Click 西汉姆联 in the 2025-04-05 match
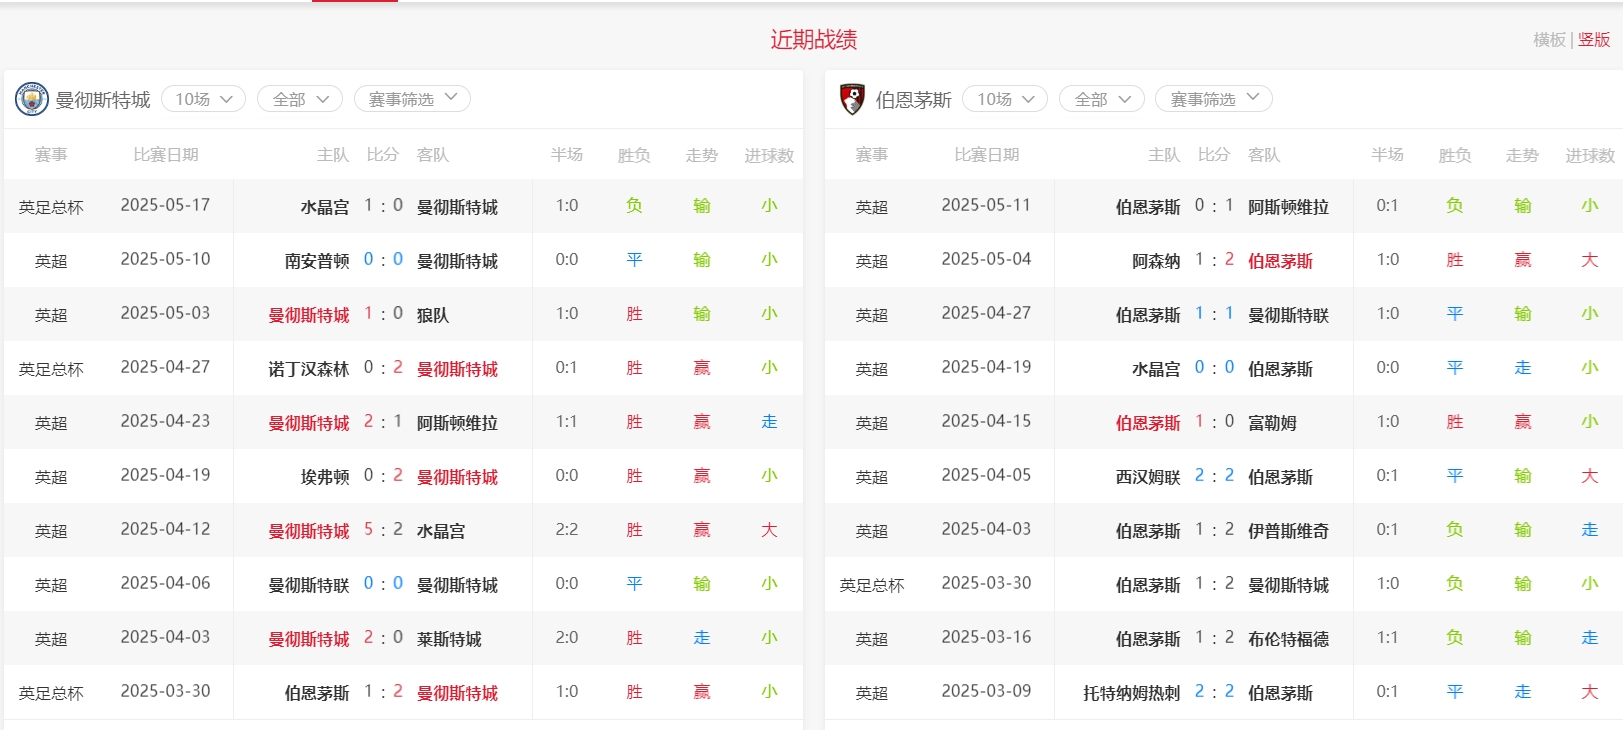Image resolution: width=1623 pixels, height=730 pixels. coord(1148,477)
